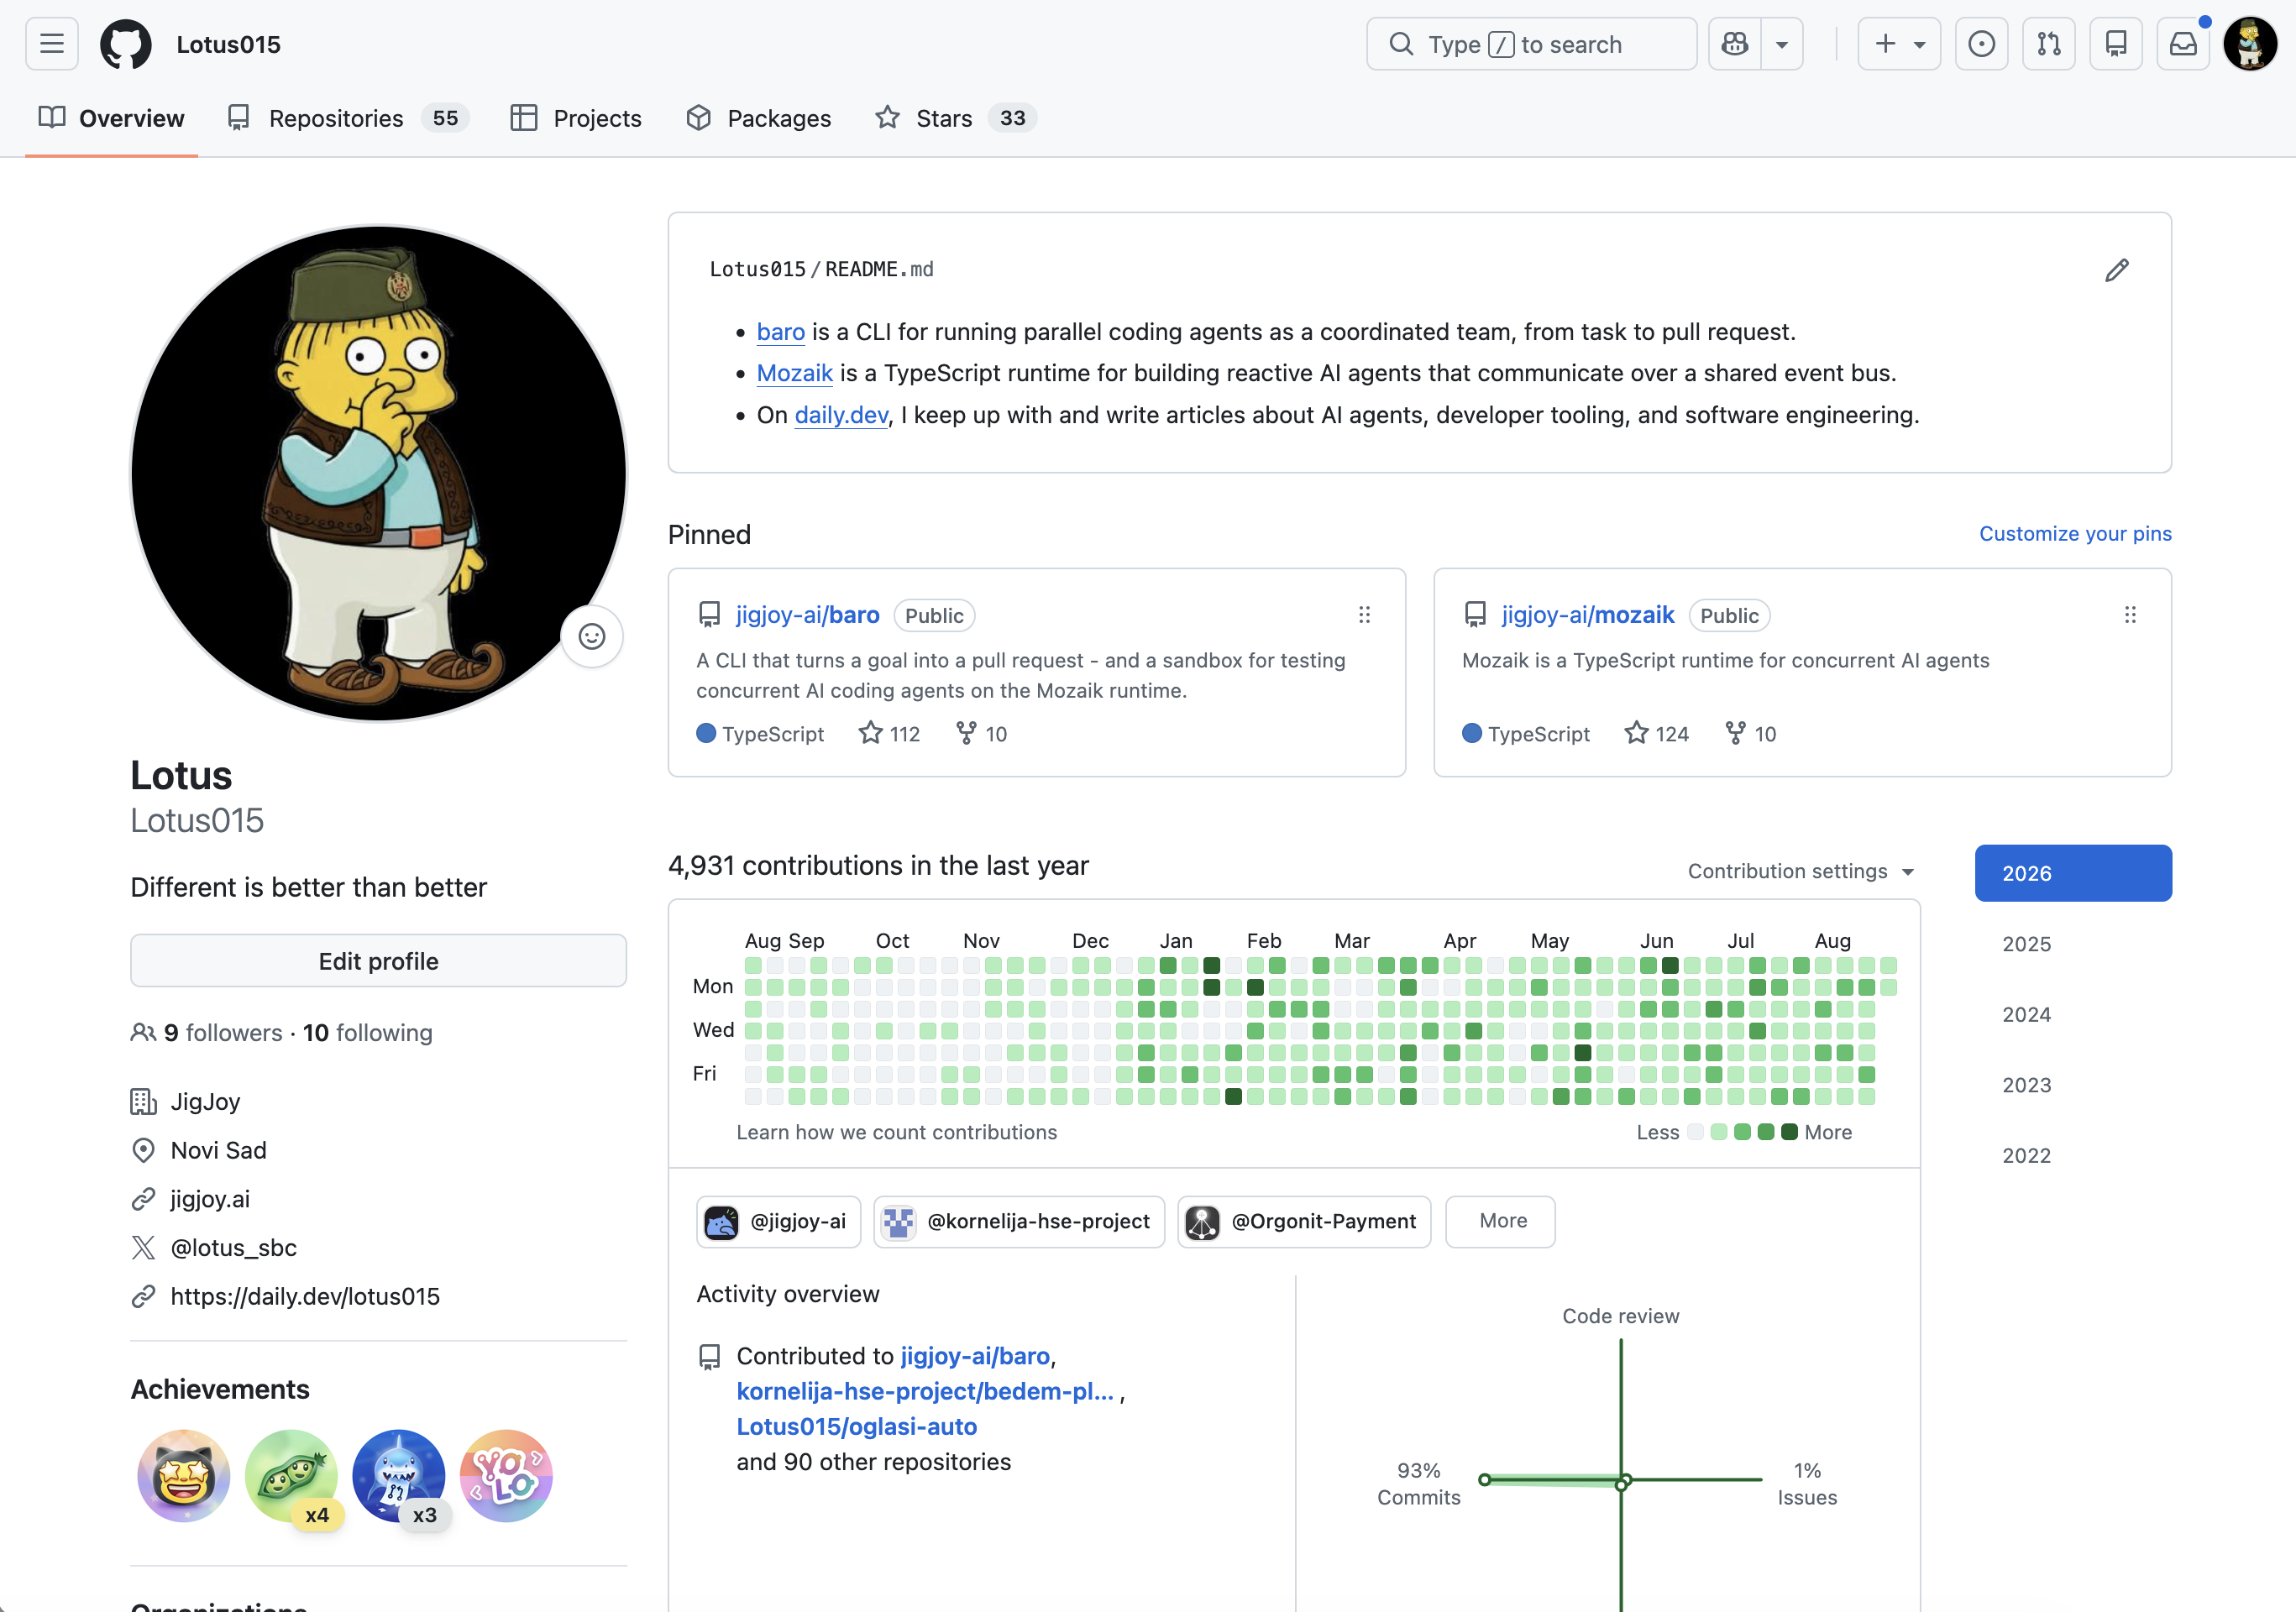Image resolution: width=2296 pixels, height=1612 pixels.
Task: Focus the Type / to search field
Action: pyautogui.click(x=1532, y=44)
